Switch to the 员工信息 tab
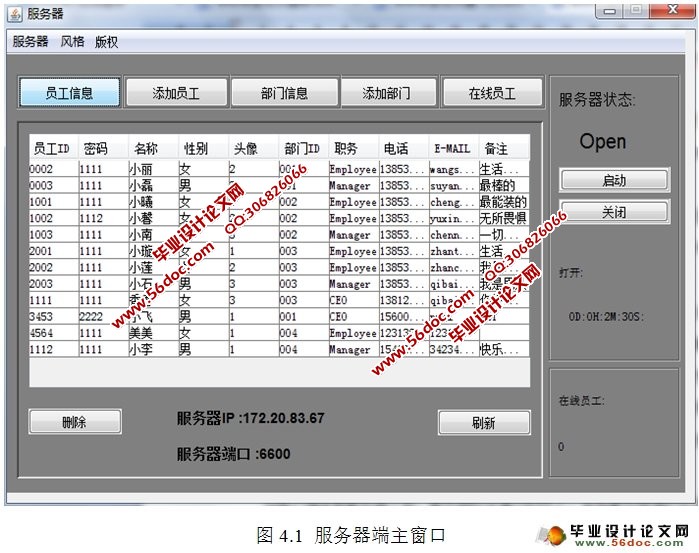The width and height of the screenshot is (699, 553). tap(70, 93)
